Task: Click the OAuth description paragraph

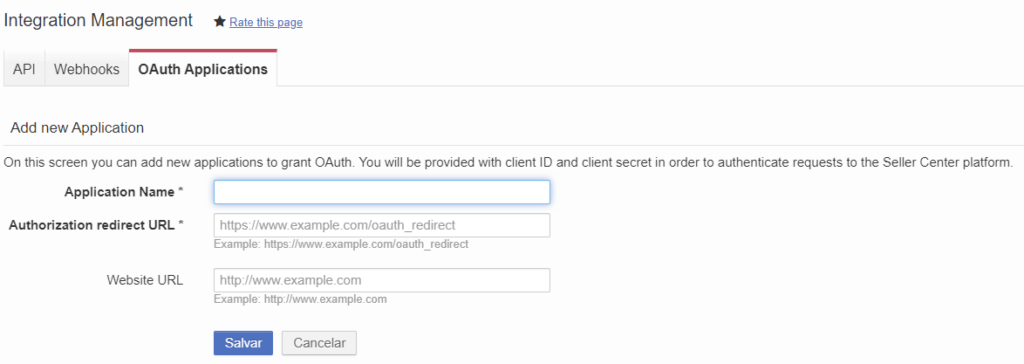Action: coord(508,161)
